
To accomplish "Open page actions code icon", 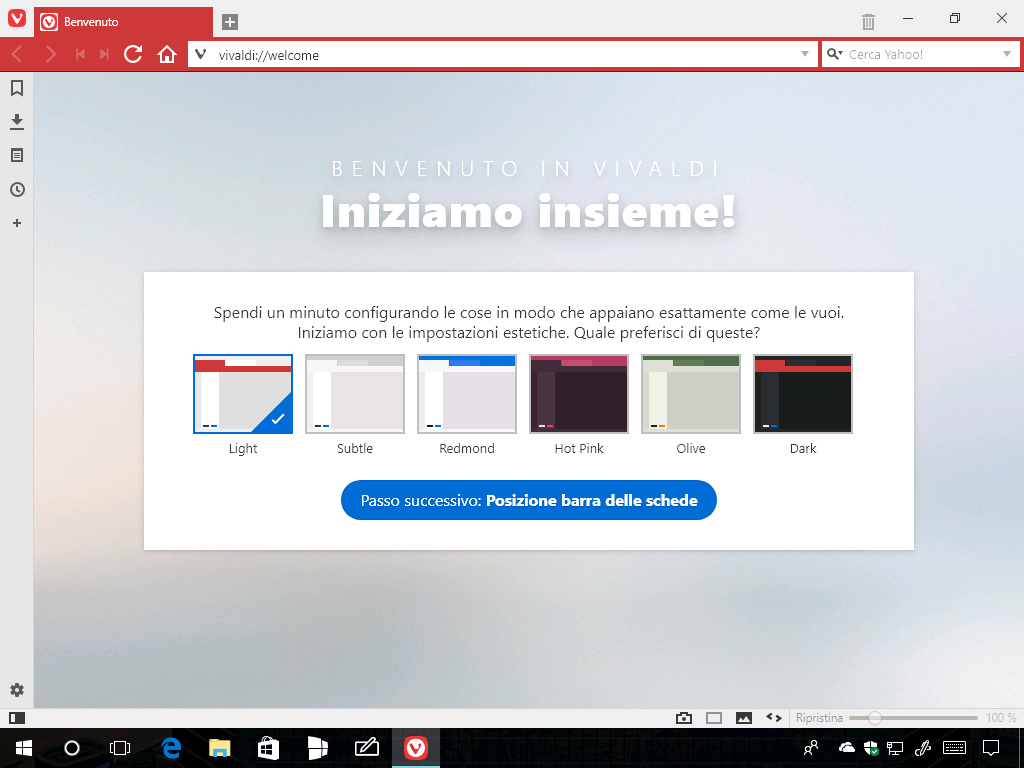I will point(774,718).
